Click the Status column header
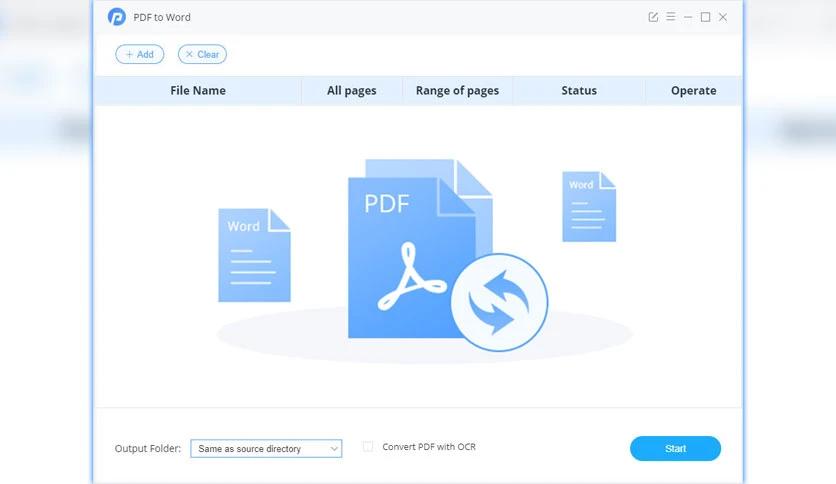 [x=579, y=91]
